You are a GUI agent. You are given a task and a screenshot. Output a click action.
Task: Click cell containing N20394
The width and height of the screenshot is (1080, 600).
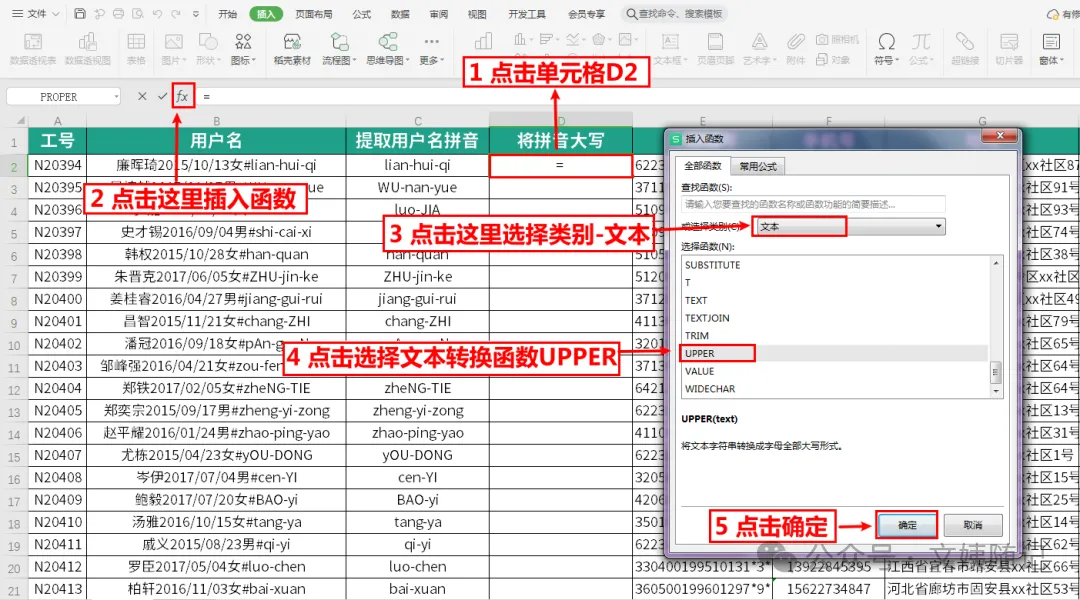tap(57, 165)
